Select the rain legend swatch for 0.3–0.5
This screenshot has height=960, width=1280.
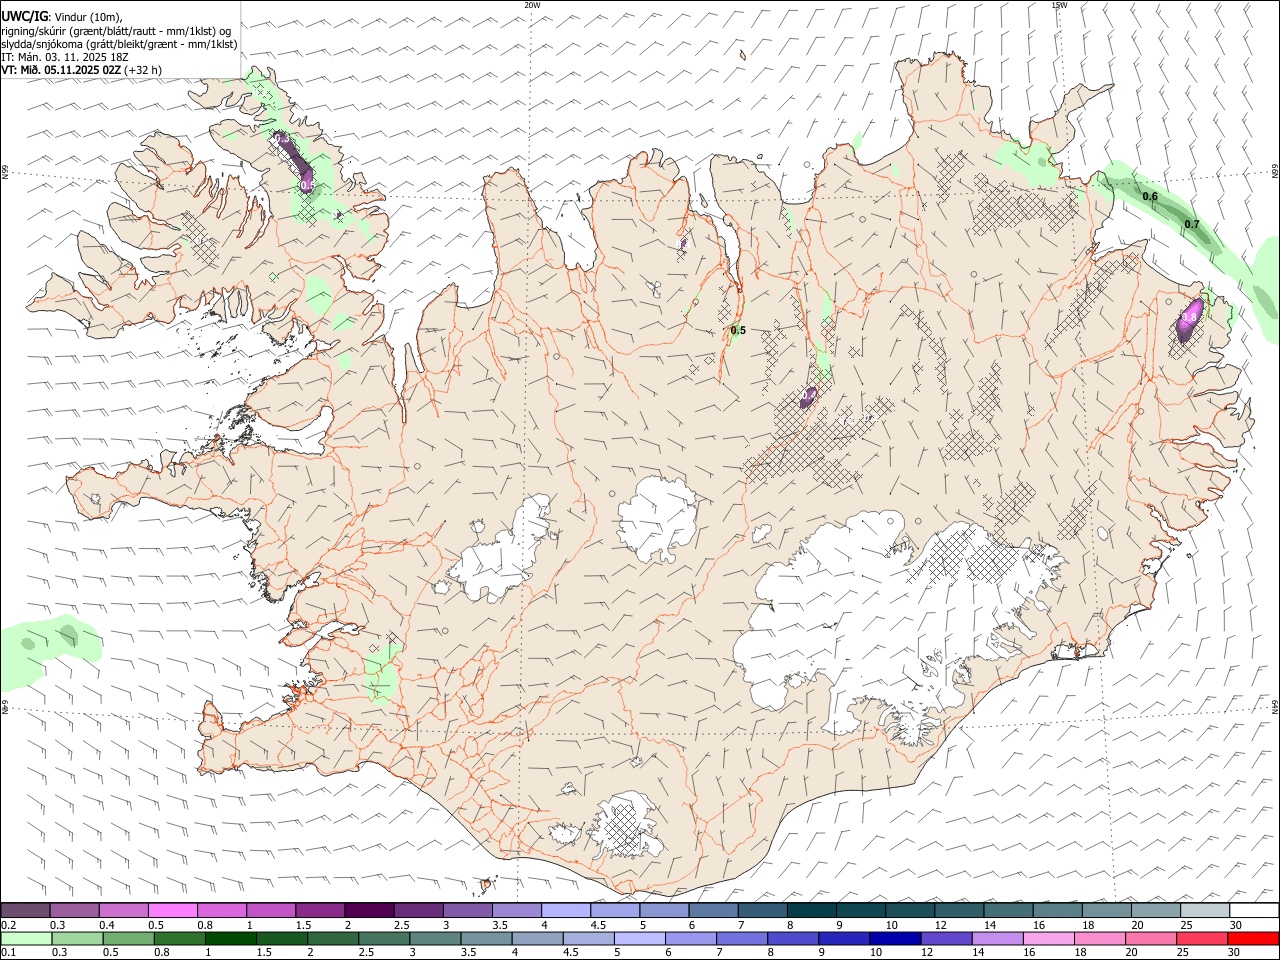[77, 938]
